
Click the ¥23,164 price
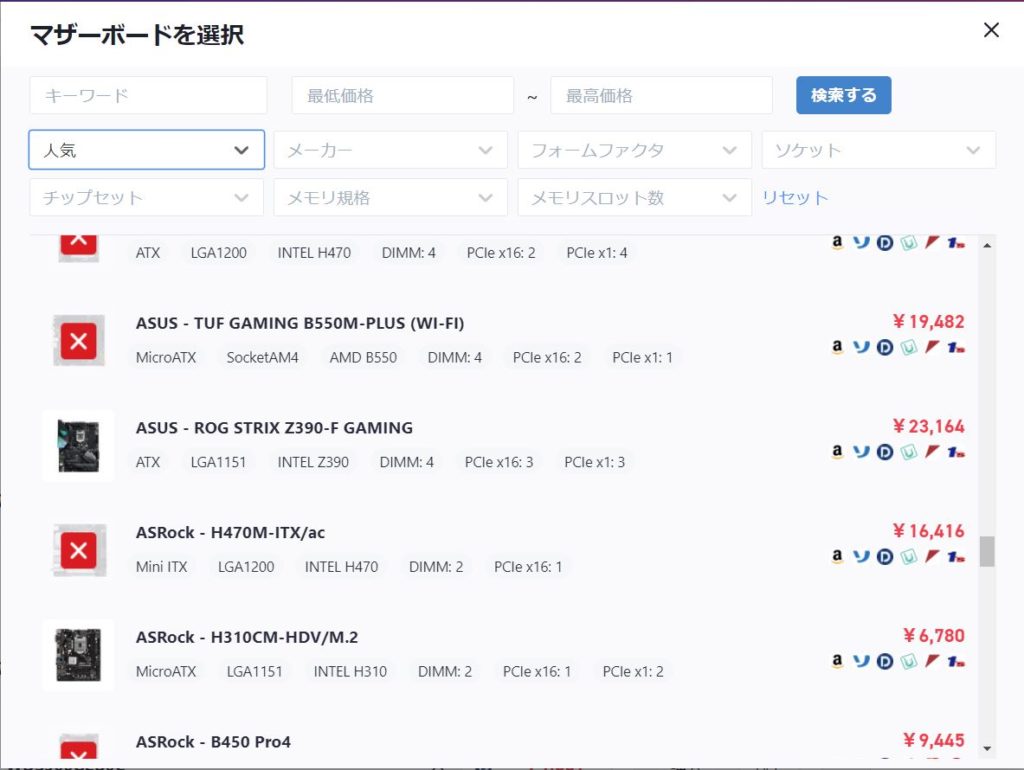pos(929,426)
